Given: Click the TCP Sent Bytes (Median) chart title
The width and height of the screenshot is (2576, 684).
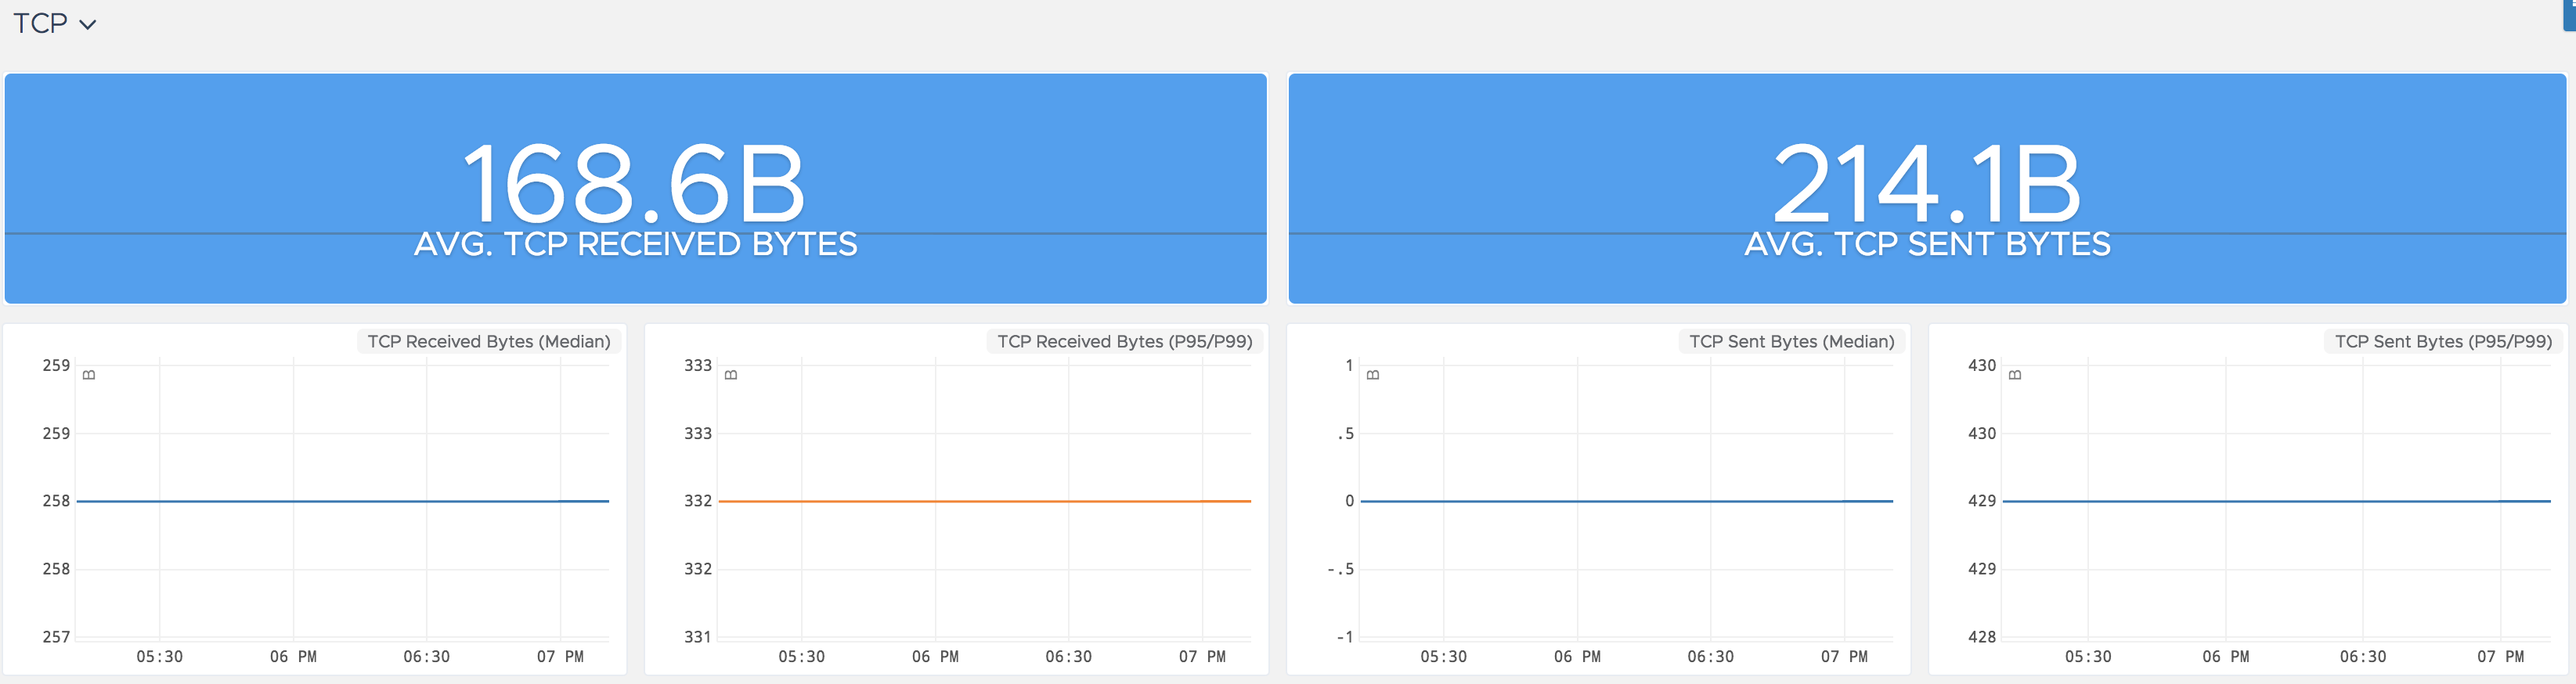Looking at the screenshot, I should pyautogui.click(x=1792, y=341).
